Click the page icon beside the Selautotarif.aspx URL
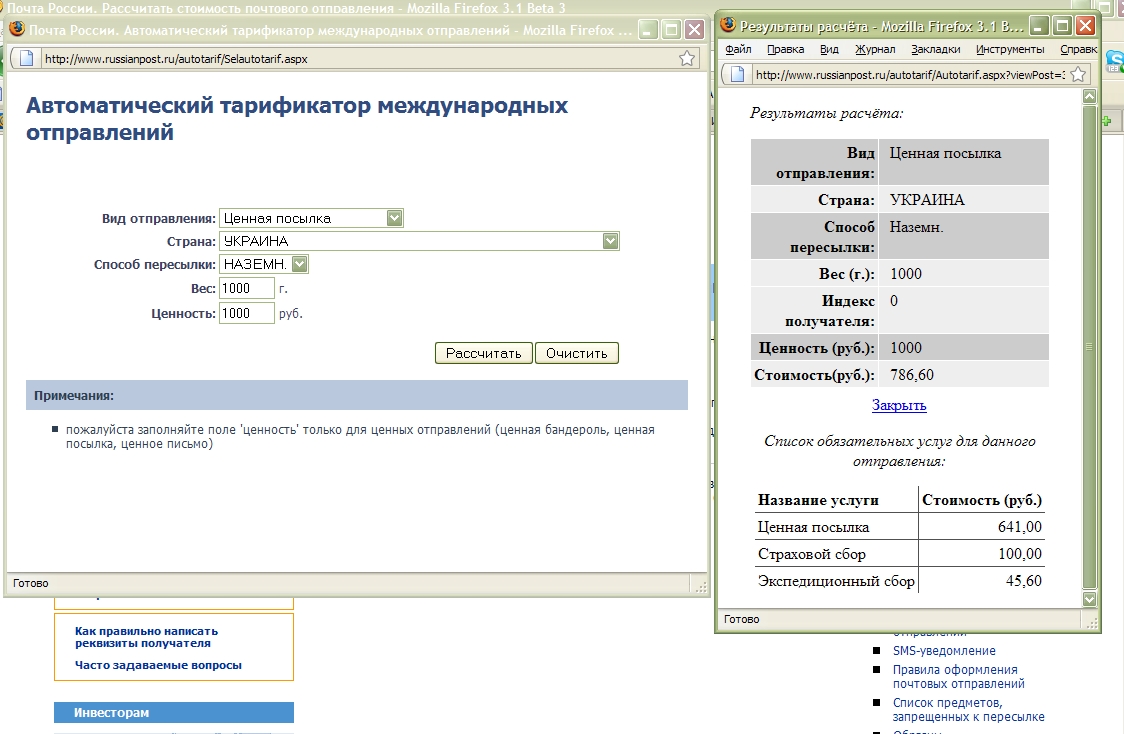 point(27,59)
